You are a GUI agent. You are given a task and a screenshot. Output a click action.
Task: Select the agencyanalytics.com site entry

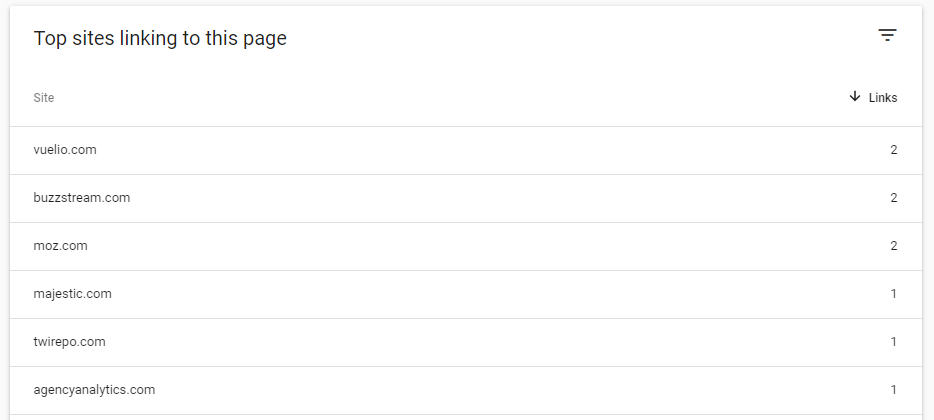click(95, 390)
